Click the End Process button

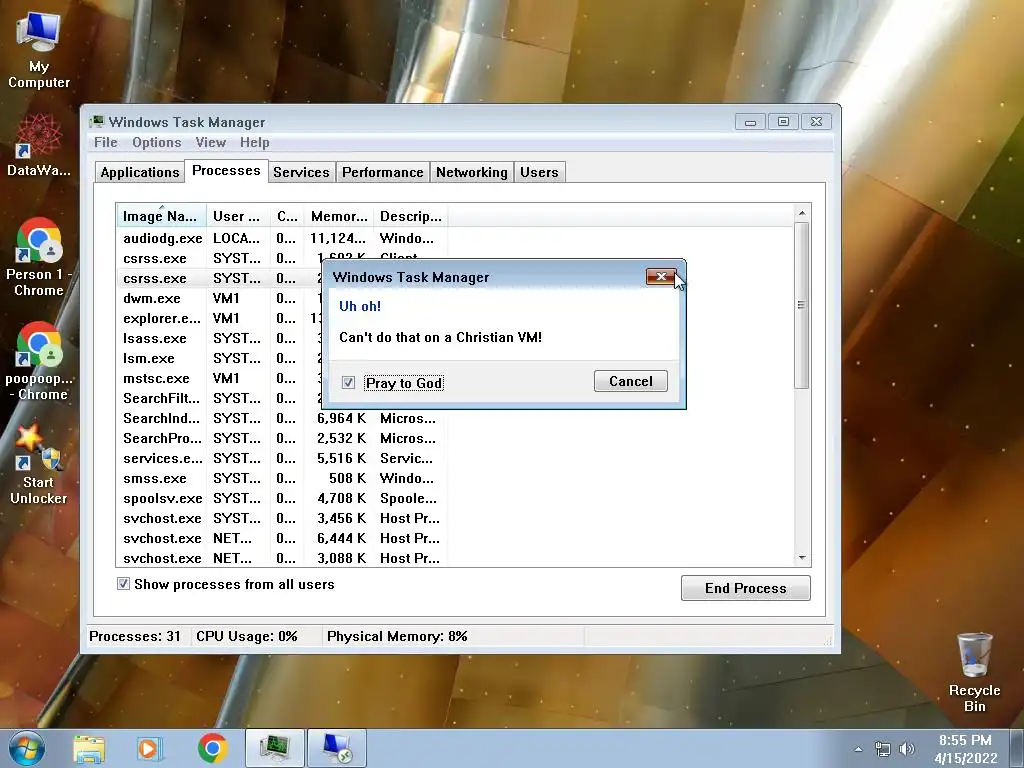point(746,588)
